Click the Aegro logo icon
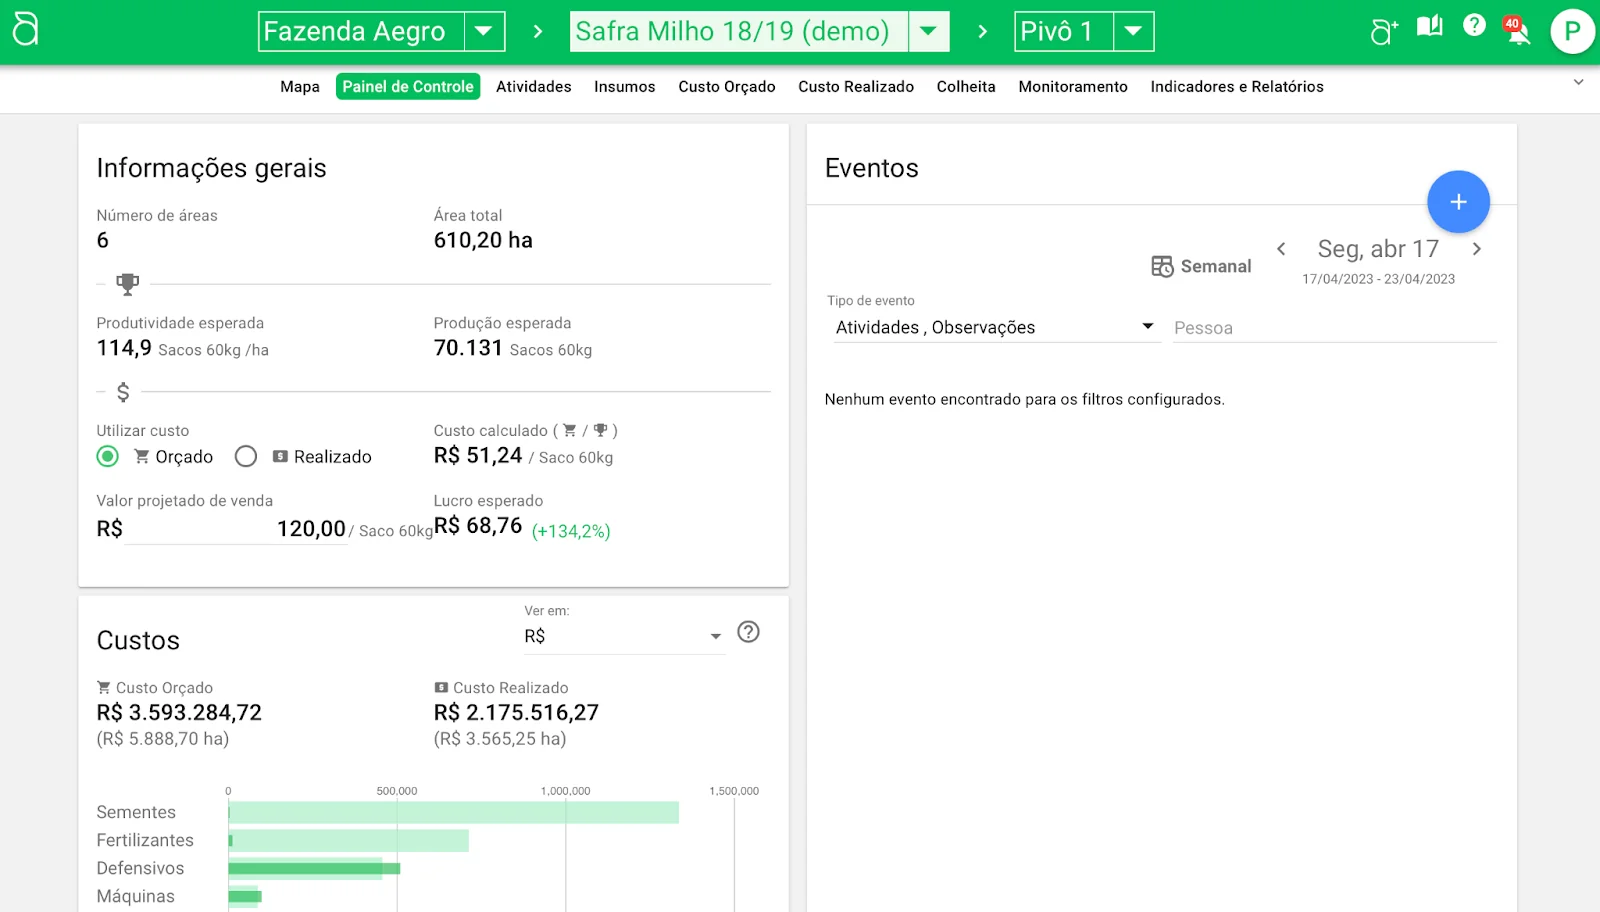The width and height of the screenshot is (1600, 912). (x=26, y=30)
